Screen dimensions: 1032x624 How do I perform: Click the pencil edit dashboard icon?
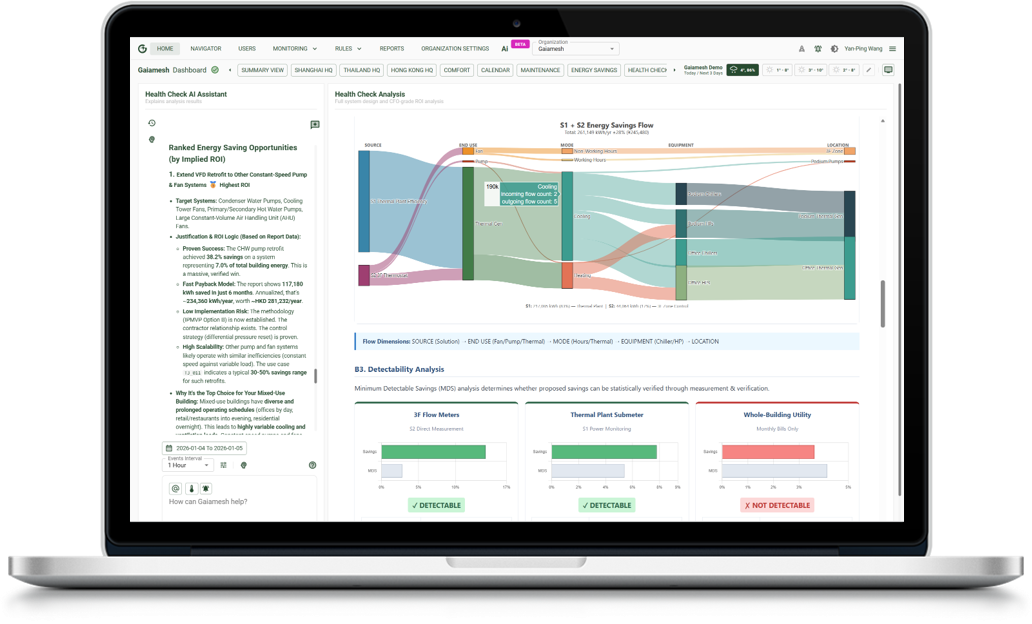click(869, 70)
